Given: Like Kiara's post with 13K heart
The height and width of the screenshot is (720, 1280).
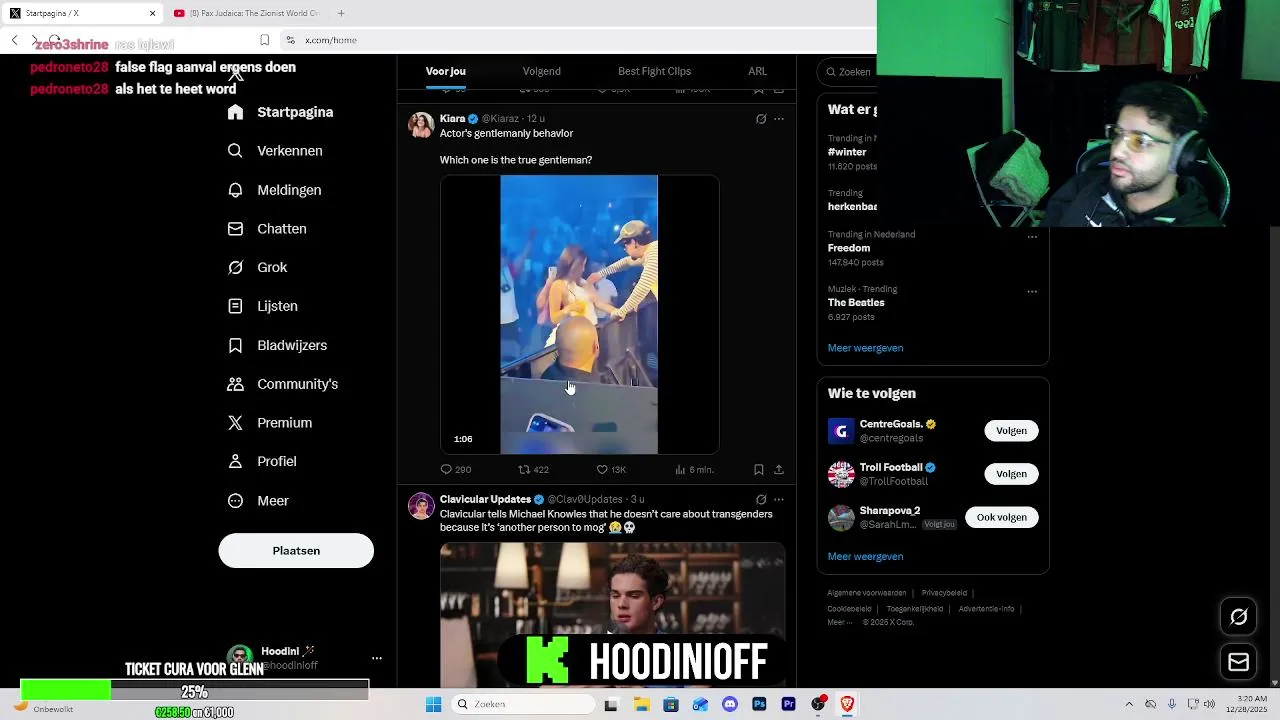Looking at the screenshot, I should (x=602, y=469).
